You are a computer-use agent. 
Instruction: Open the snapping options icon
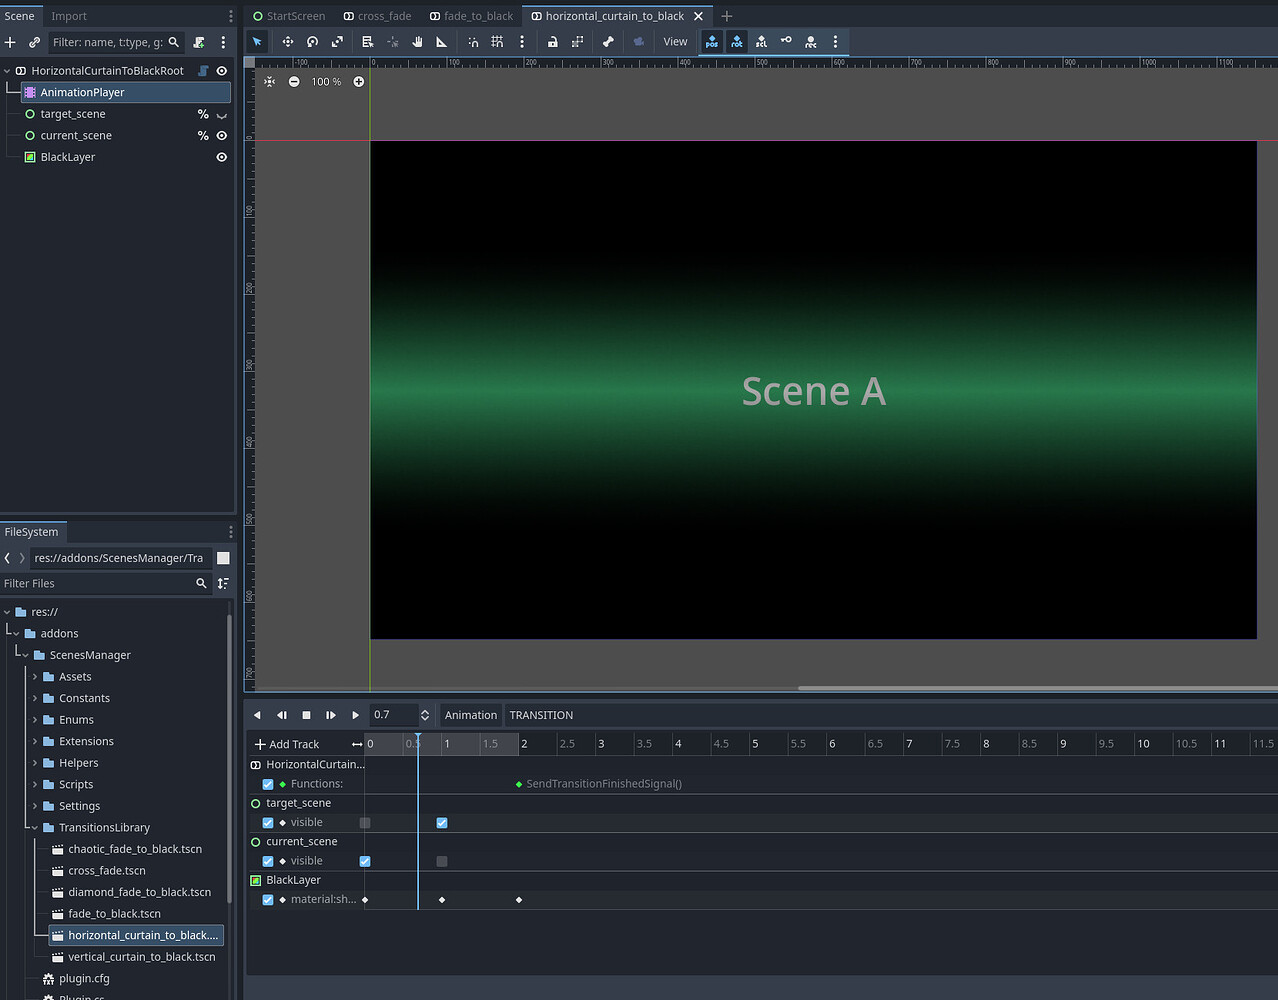(522, 41)
